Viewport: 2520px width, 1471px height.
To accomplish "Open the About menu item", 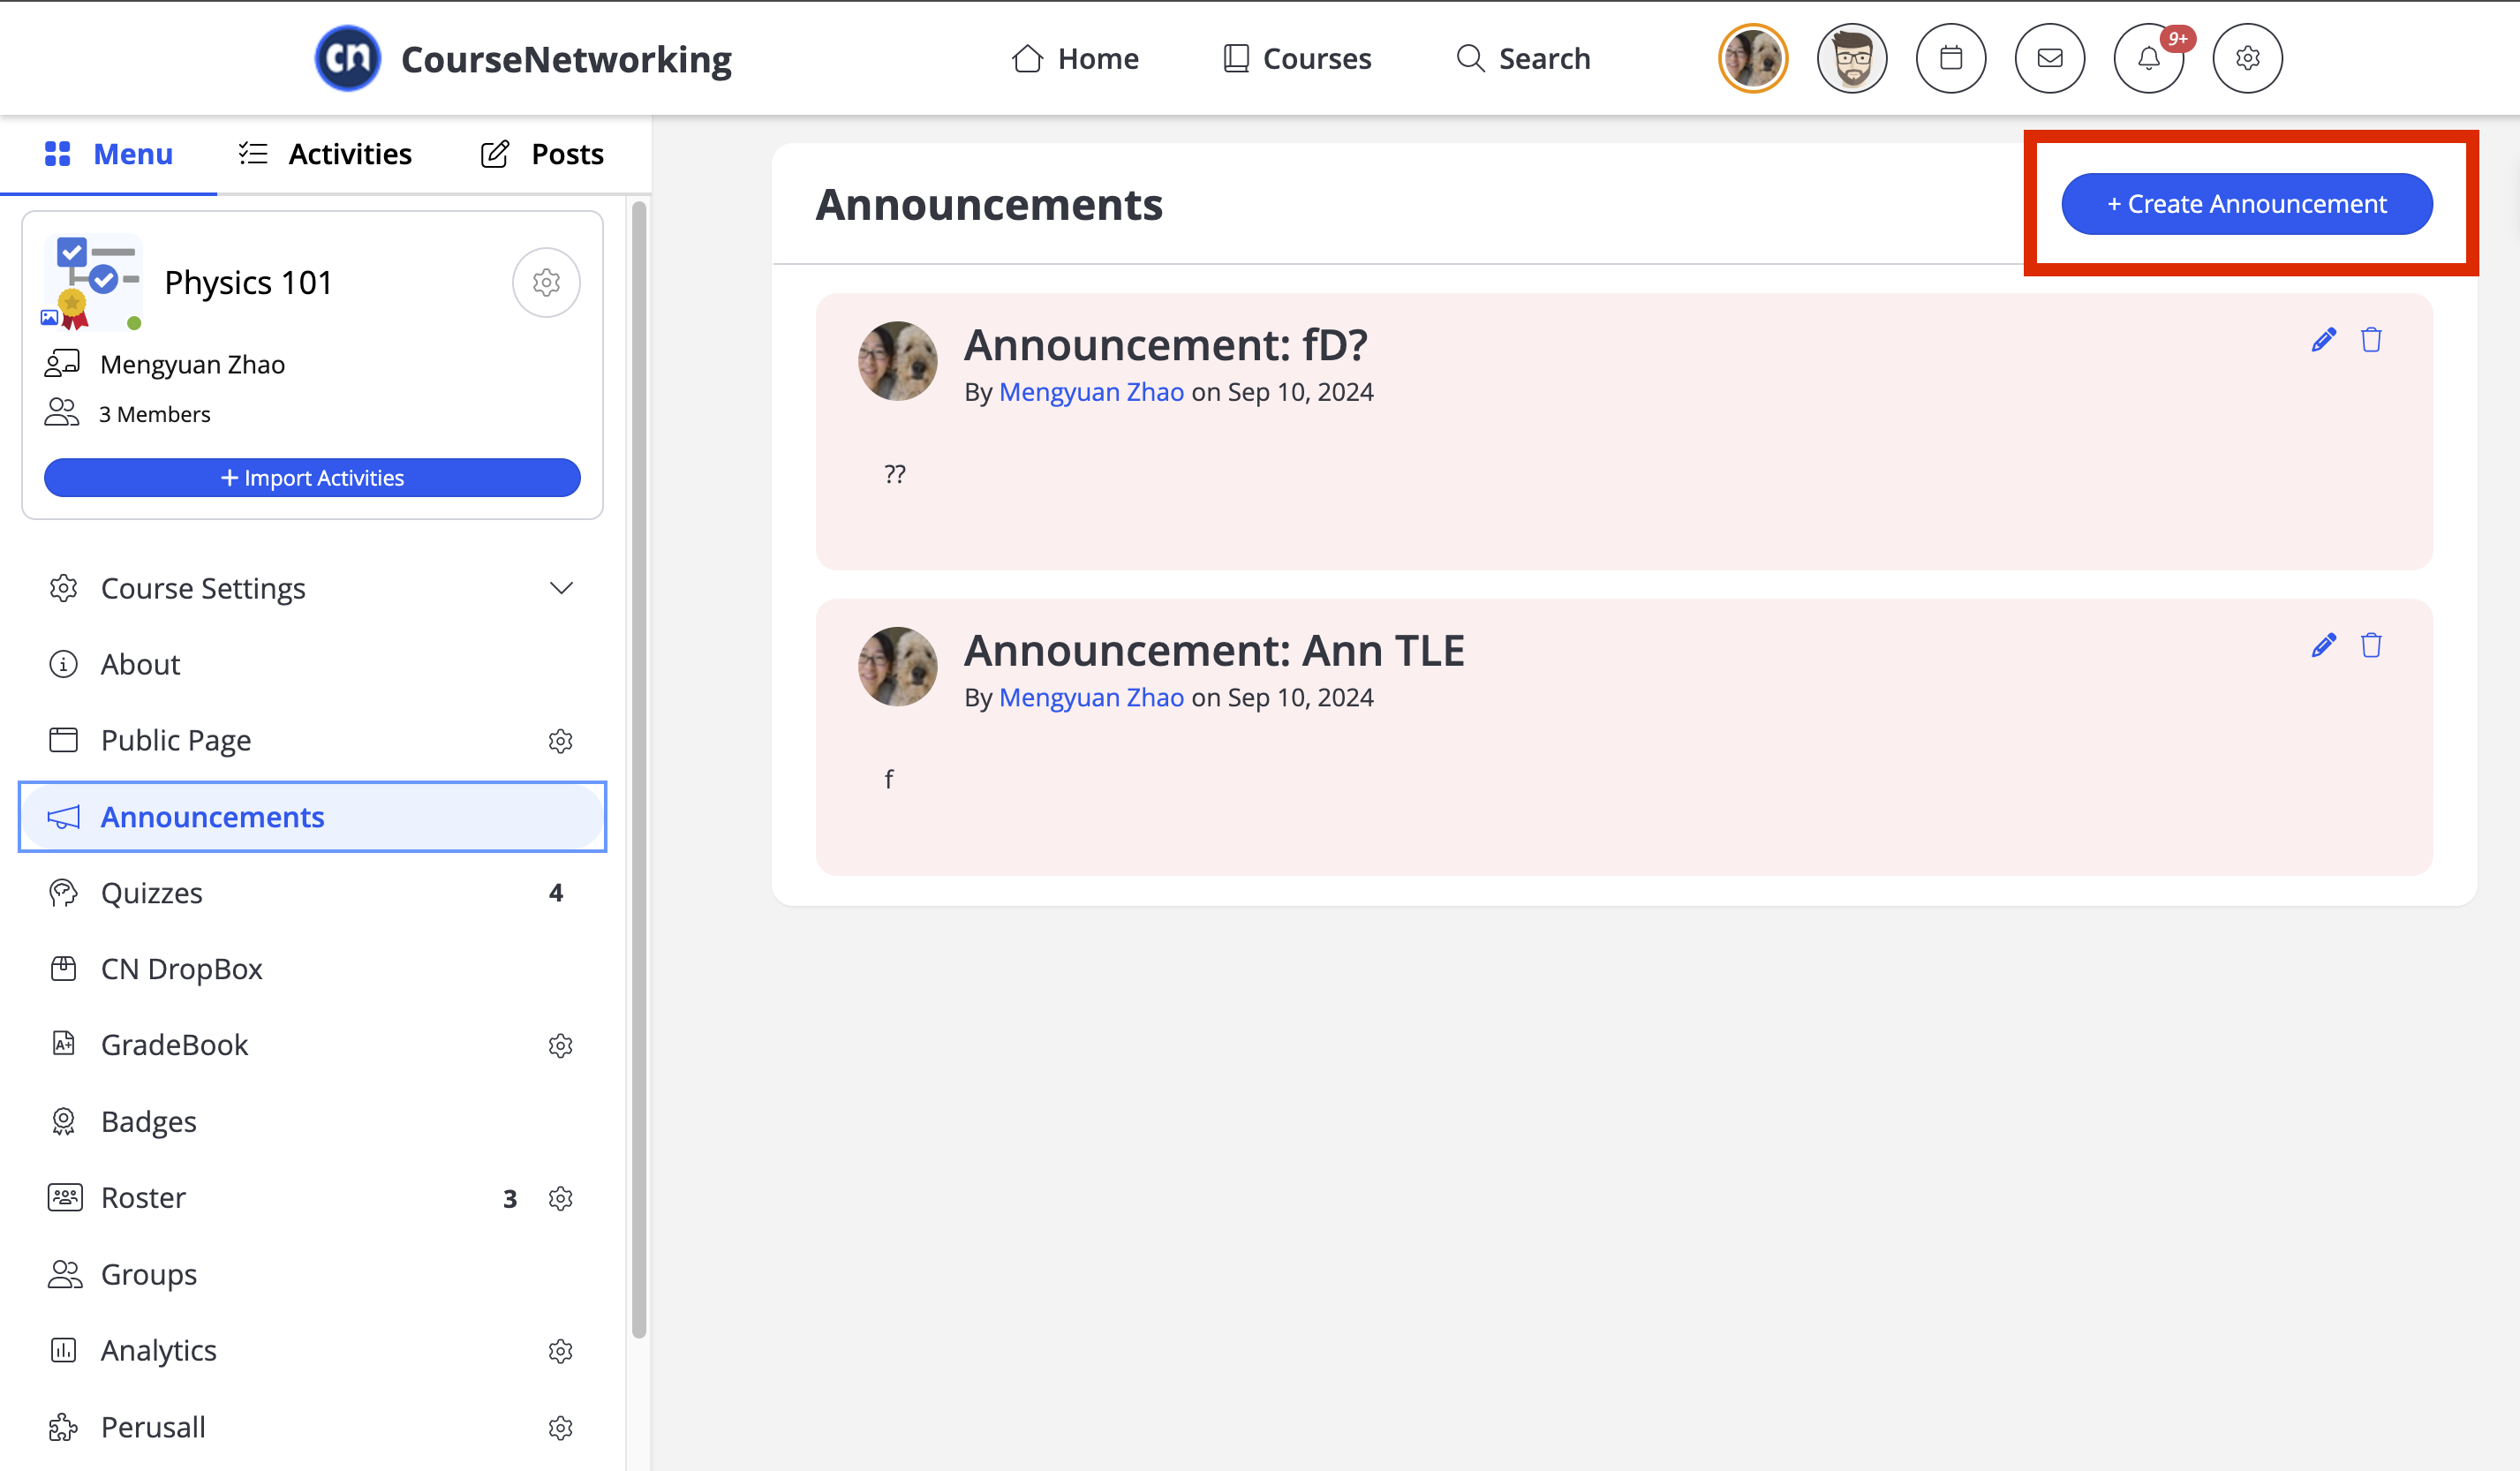I will [312, 664].
